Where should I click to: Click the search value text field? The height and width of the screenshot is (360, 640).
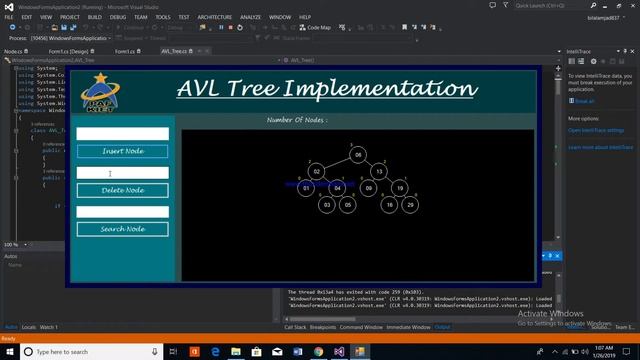[x=122, y=211]
